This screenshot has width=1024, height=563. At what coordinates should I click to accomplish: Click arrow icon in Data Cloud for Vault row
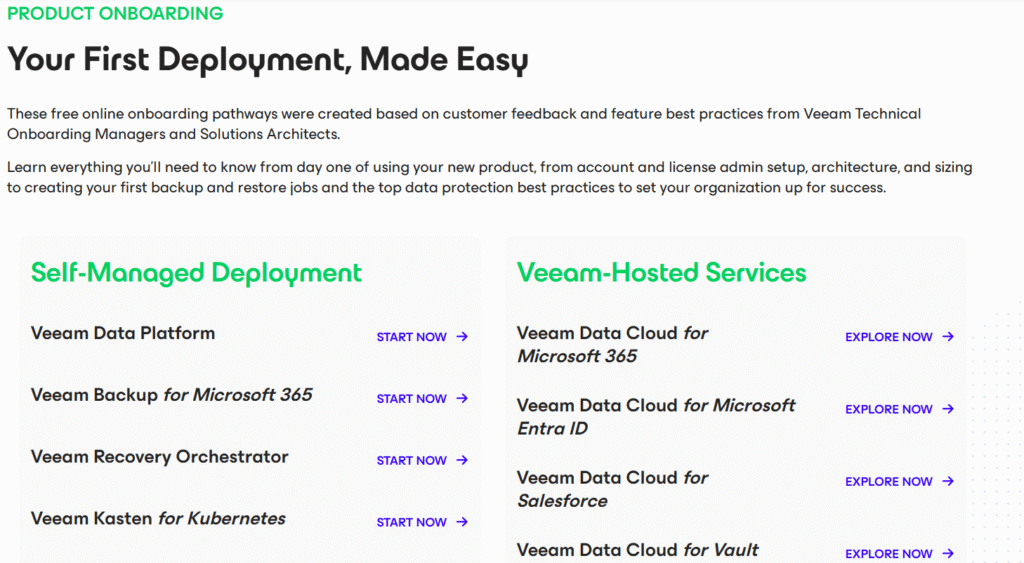click(948, 554)
